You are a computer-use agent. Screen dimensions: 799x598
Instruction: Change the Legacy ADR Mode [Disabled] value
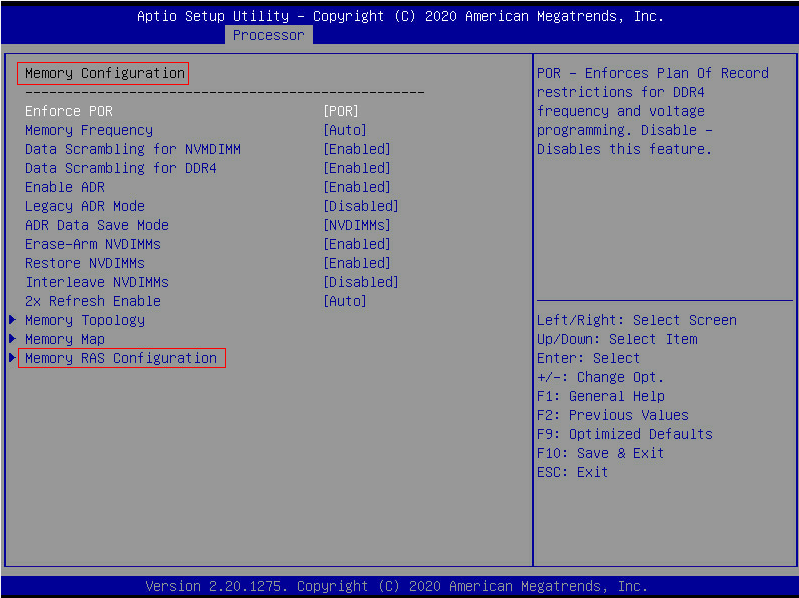tap(360, 206)
